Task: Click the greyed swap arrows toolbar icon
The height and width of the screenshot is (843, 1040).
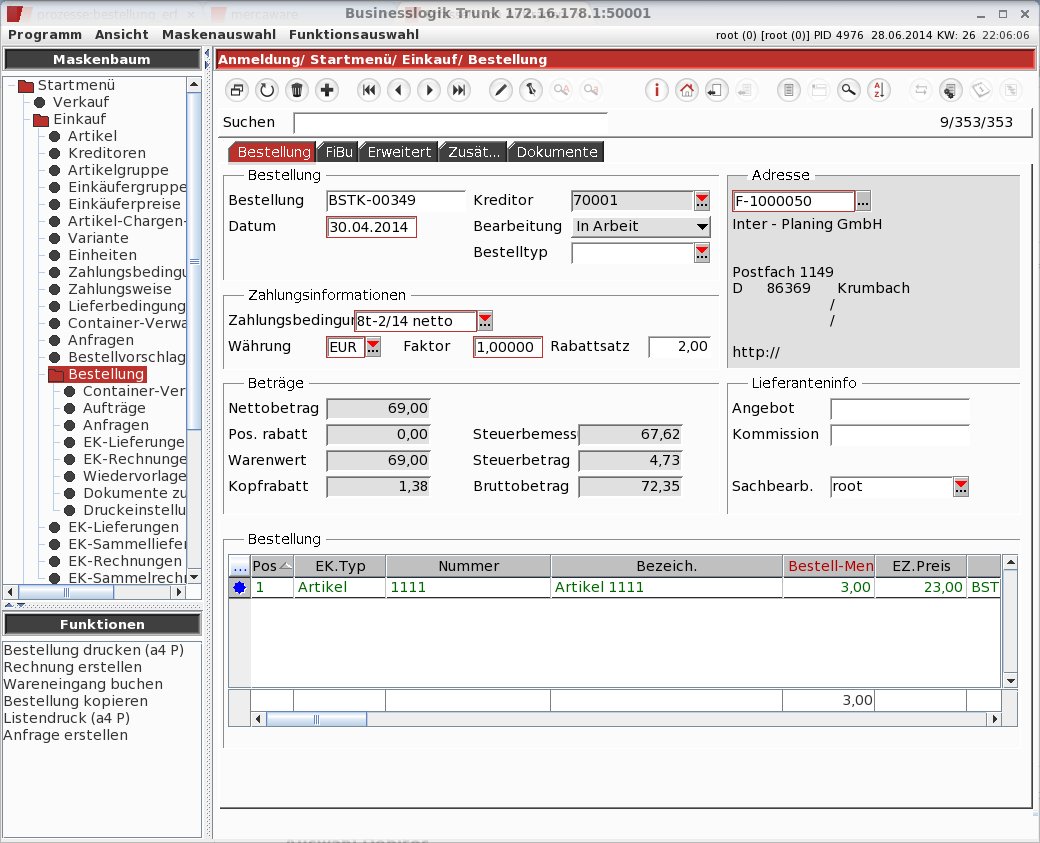Action: coord(921,90)
